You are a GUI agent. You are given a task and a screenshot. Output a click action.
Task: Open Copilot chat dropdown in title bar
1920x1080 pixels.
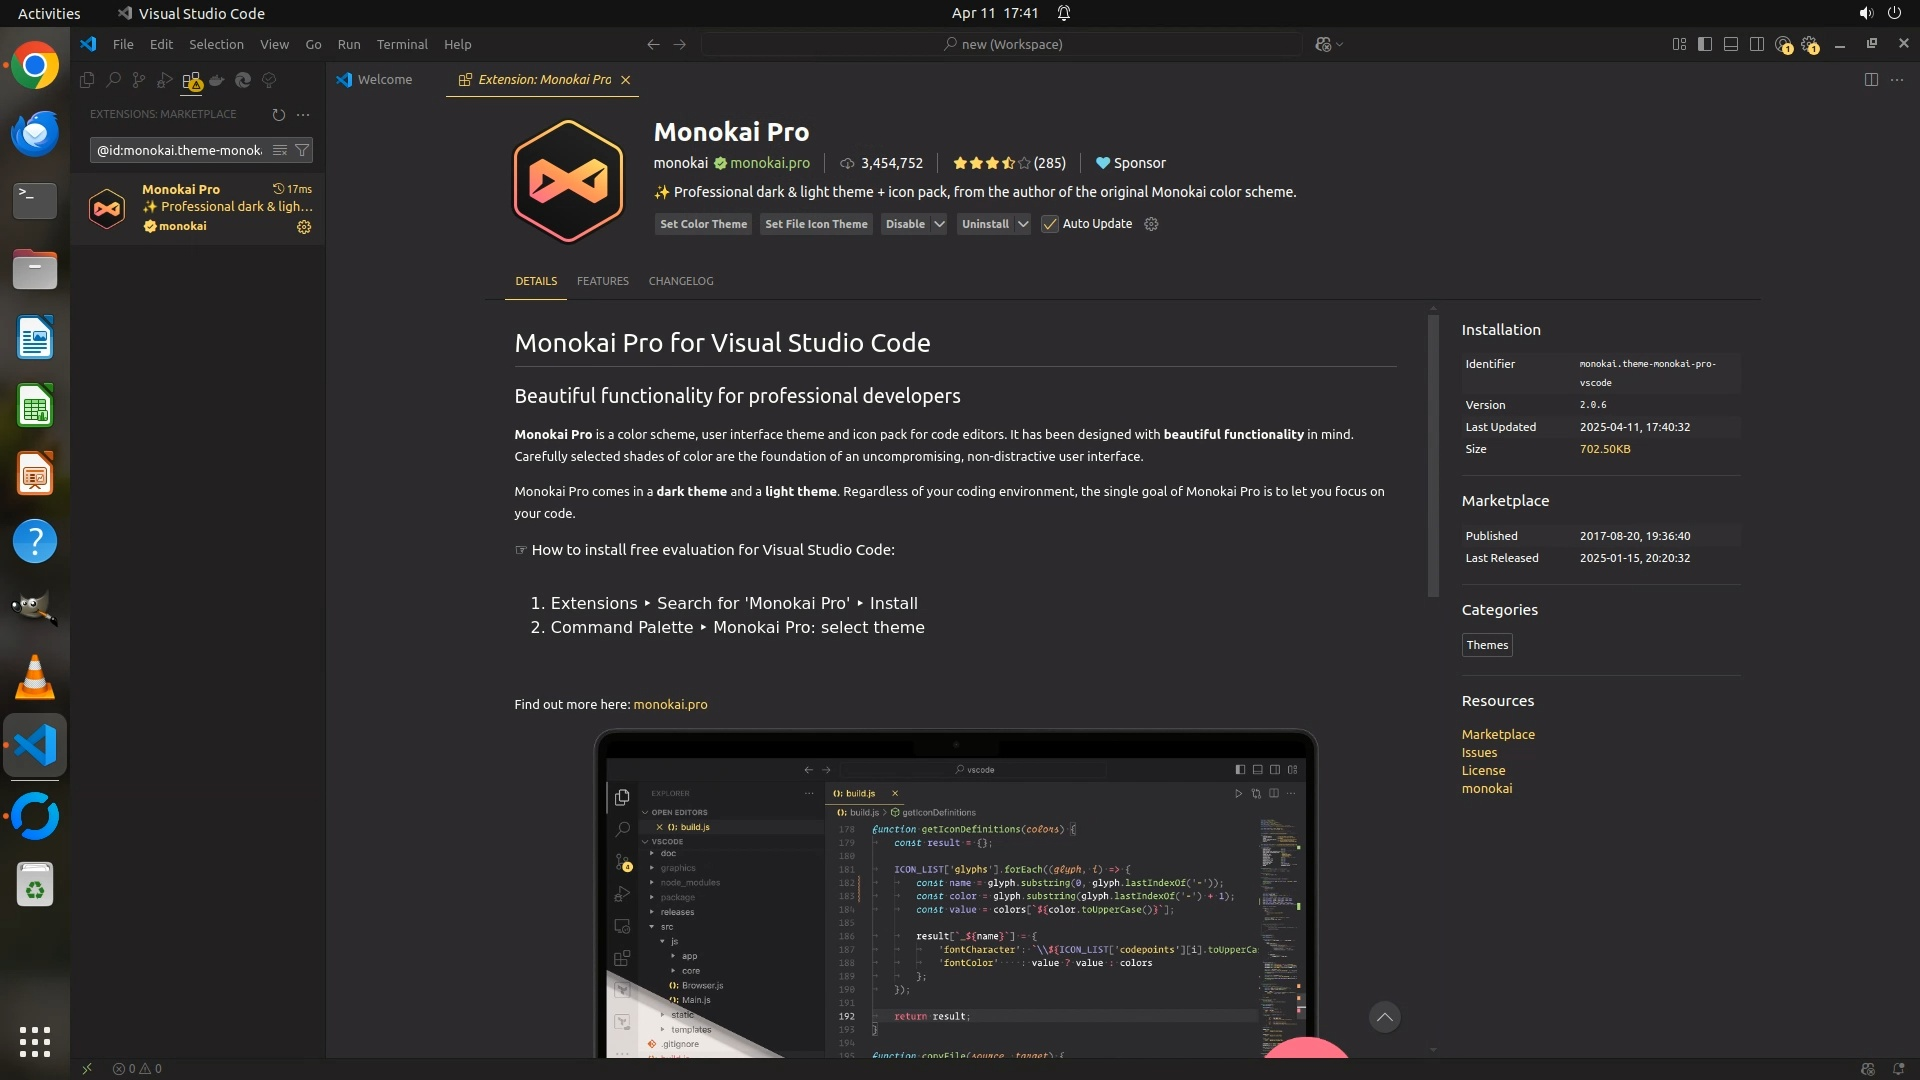1339,44
